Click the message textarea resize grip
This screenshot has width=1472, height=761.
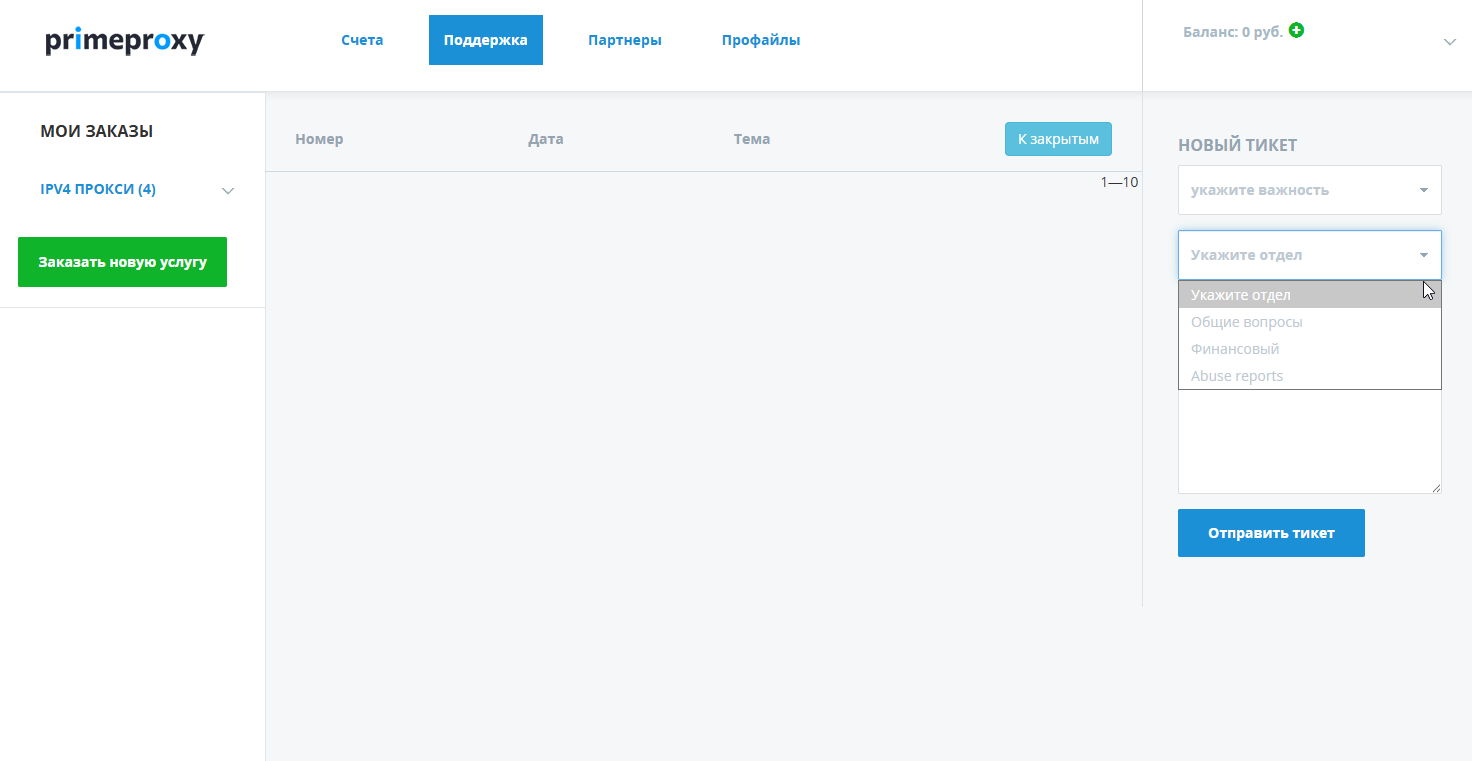tap(1436, 488)
